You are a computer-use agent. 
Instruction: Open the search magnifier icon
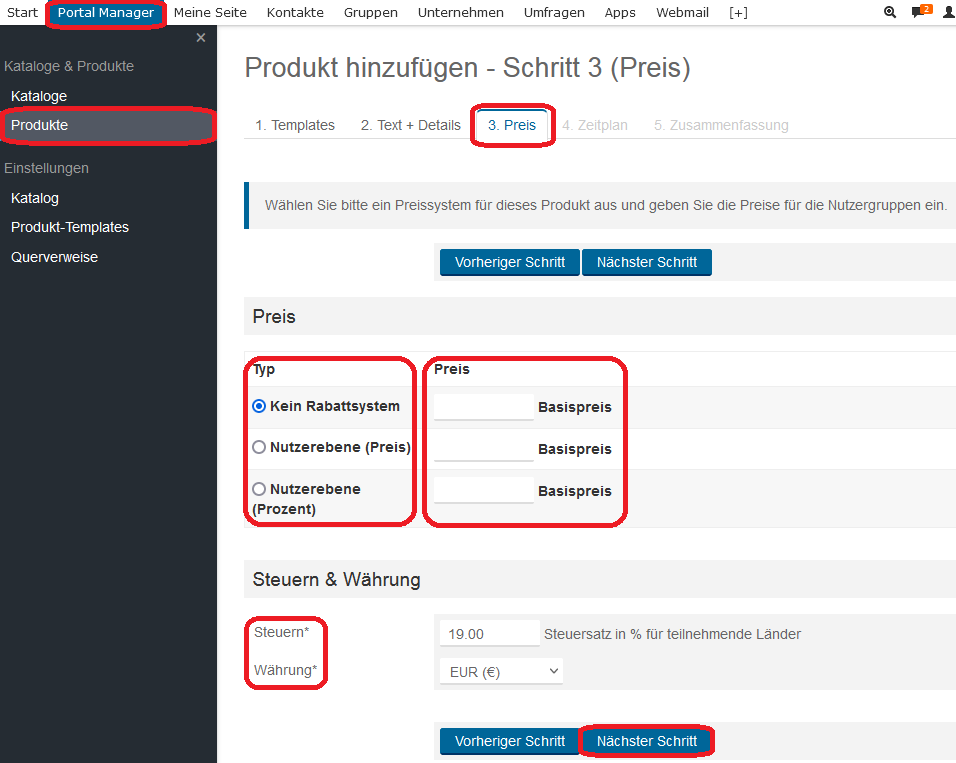tap(890, 13)
